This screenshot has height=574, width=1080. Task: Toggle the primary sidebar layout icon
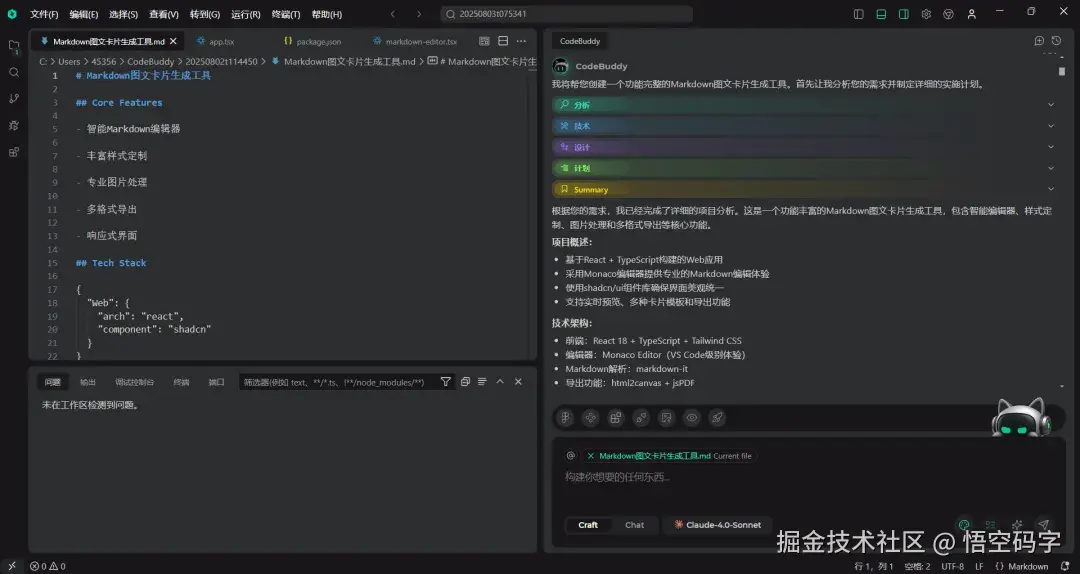pos(858,14)
